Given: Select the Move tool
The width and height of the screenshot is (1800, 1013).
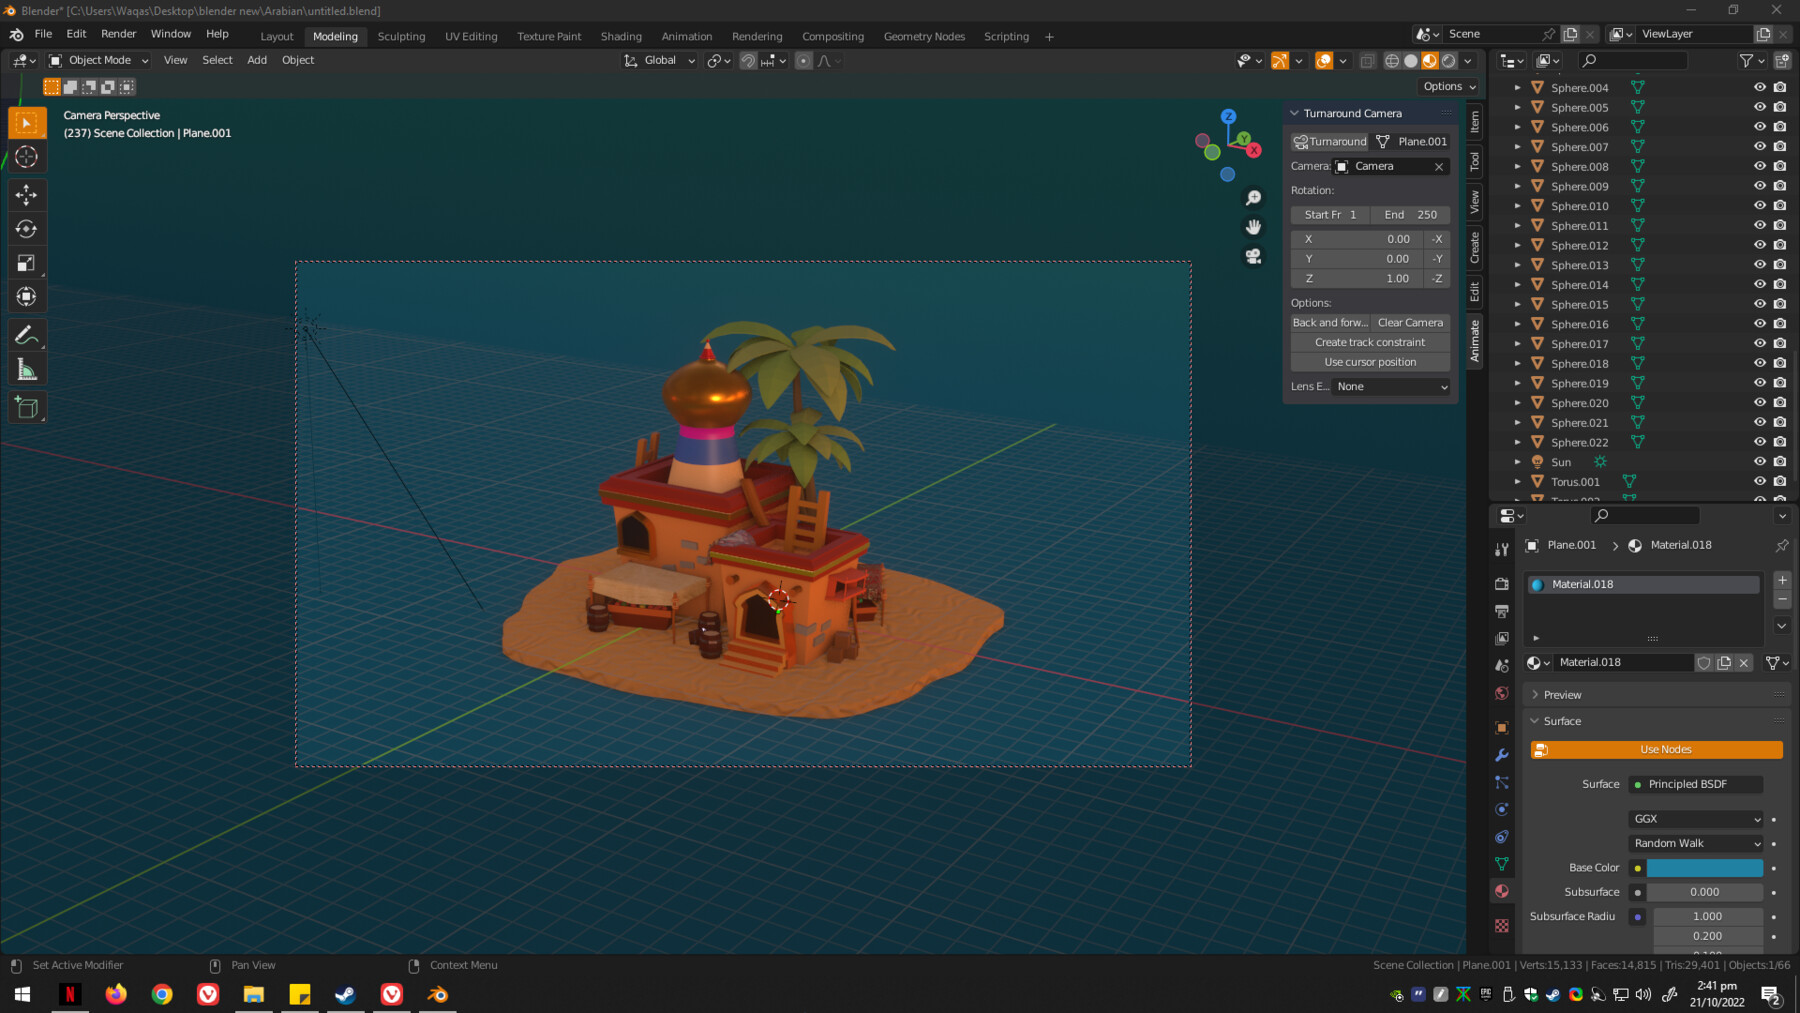Looking at the screenshot, I should [26, 195].
